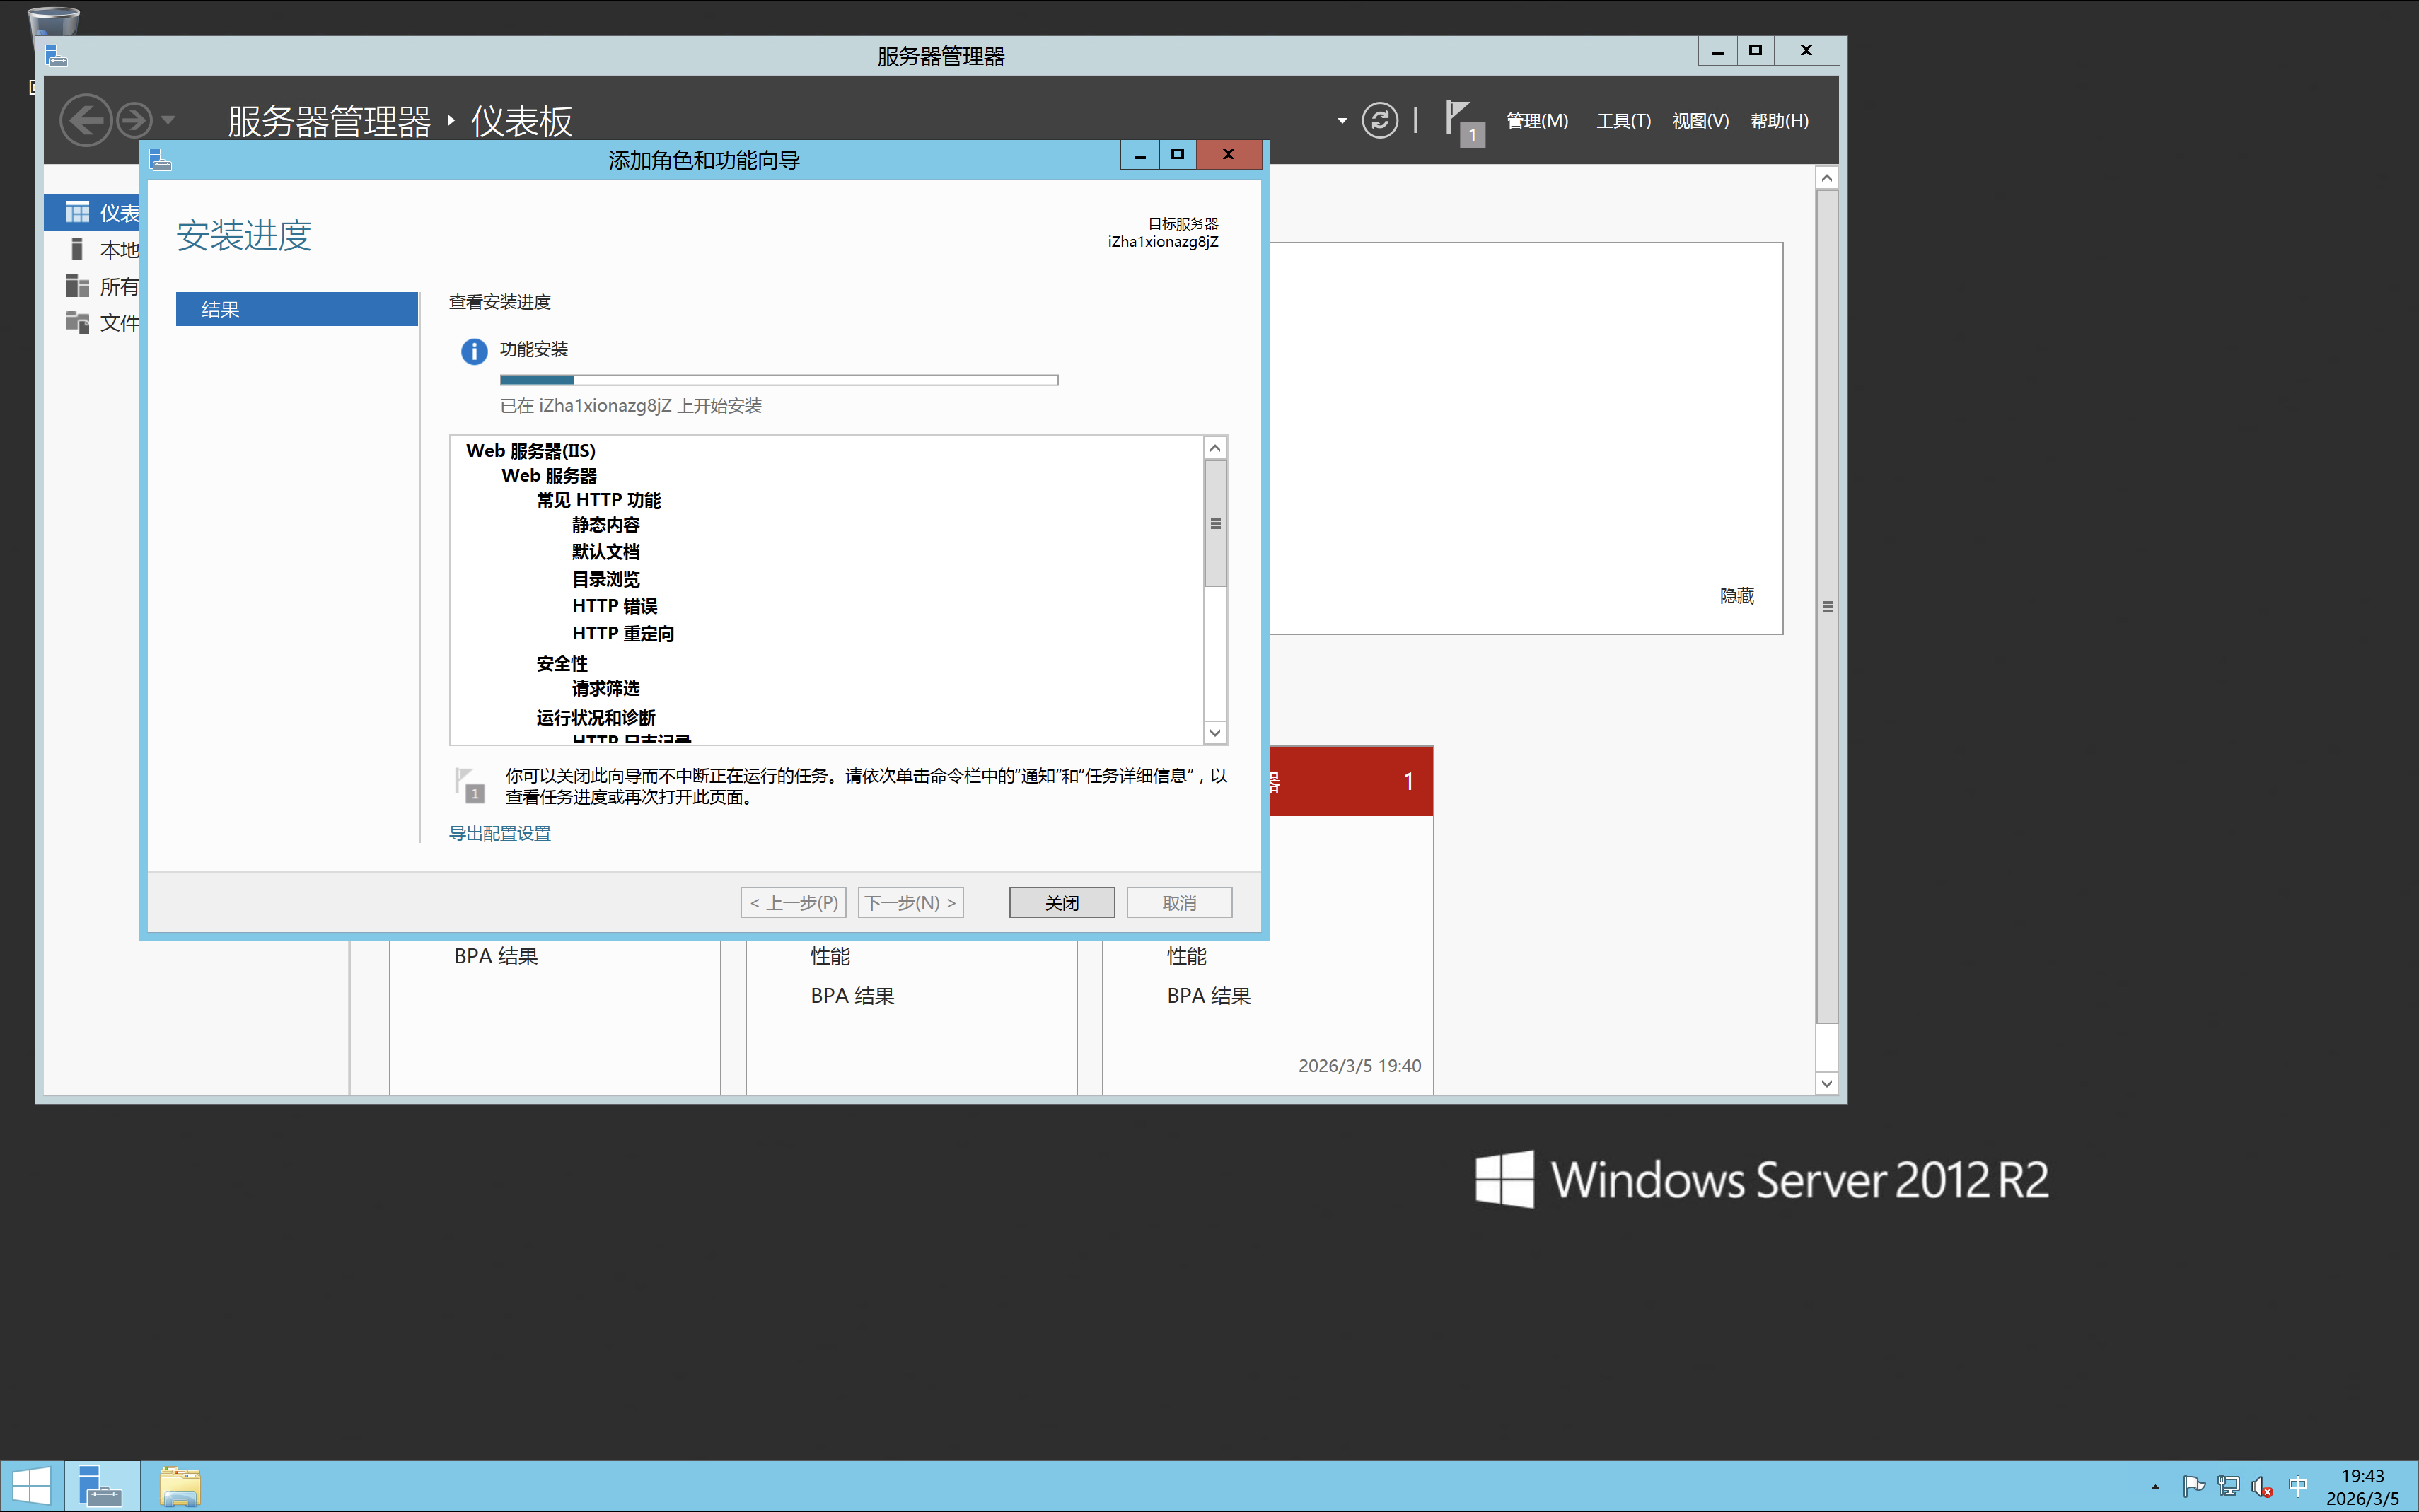This screenshot has height=1512, width=2419.
Task: Show hidden system tray icons
Action: (2155, 1487)
